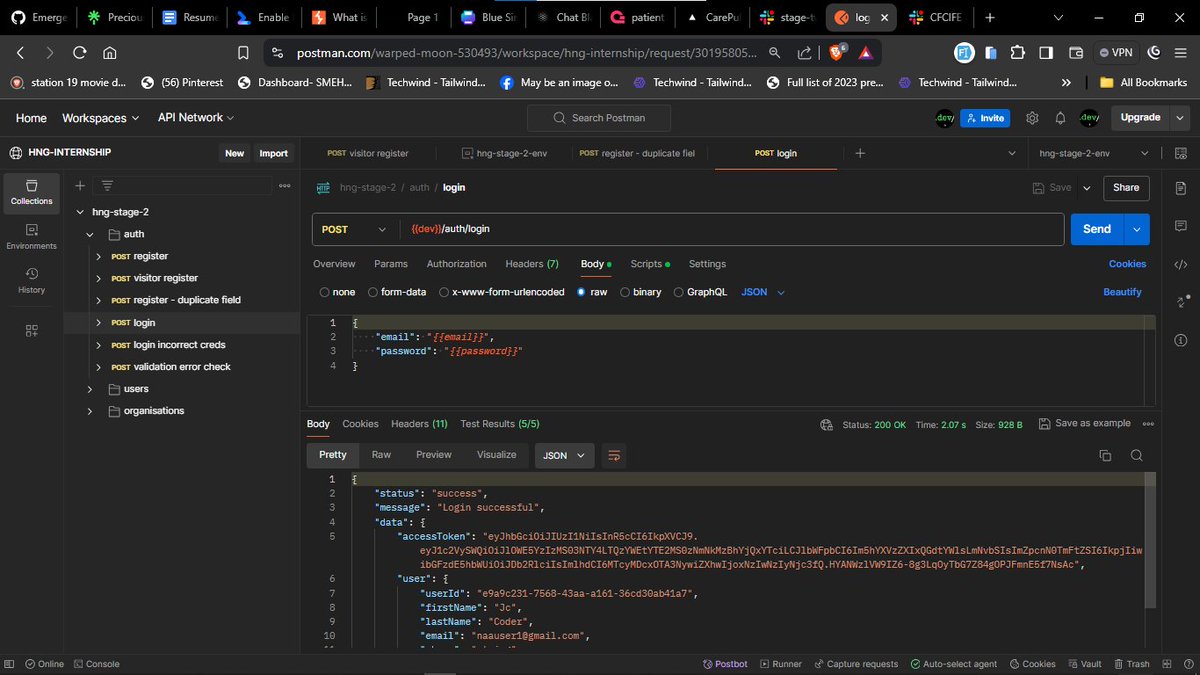Click the Import button

point(273,153)
